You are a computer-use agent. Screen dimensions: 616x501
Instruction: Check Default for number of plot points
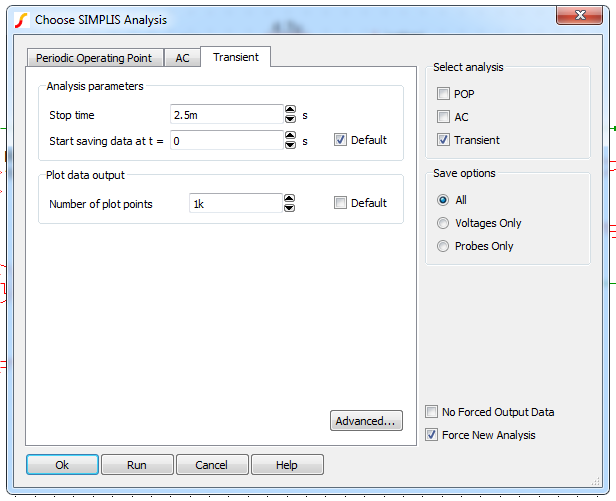click(341, 203)
